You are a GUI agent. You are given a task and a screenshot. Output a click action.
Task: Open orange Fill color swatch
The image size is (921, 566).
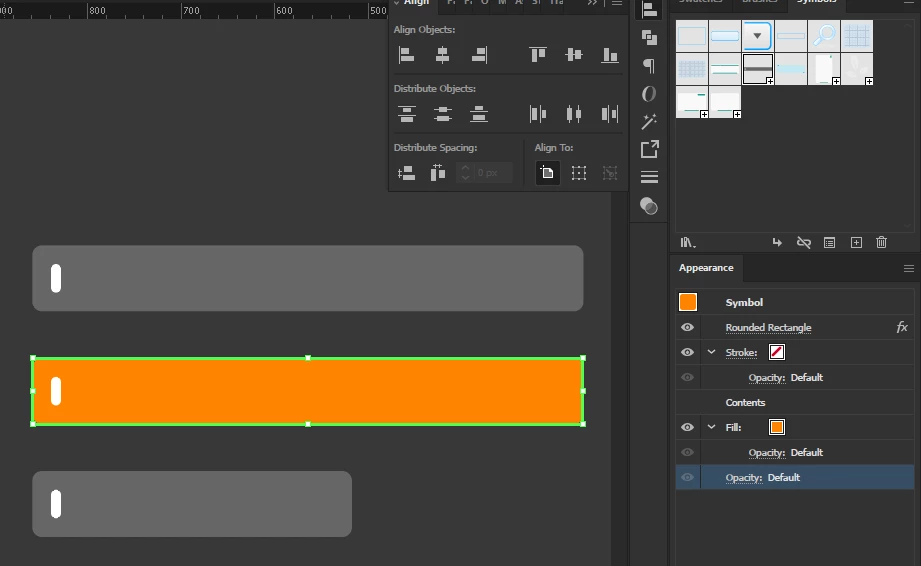pos(777,427)
